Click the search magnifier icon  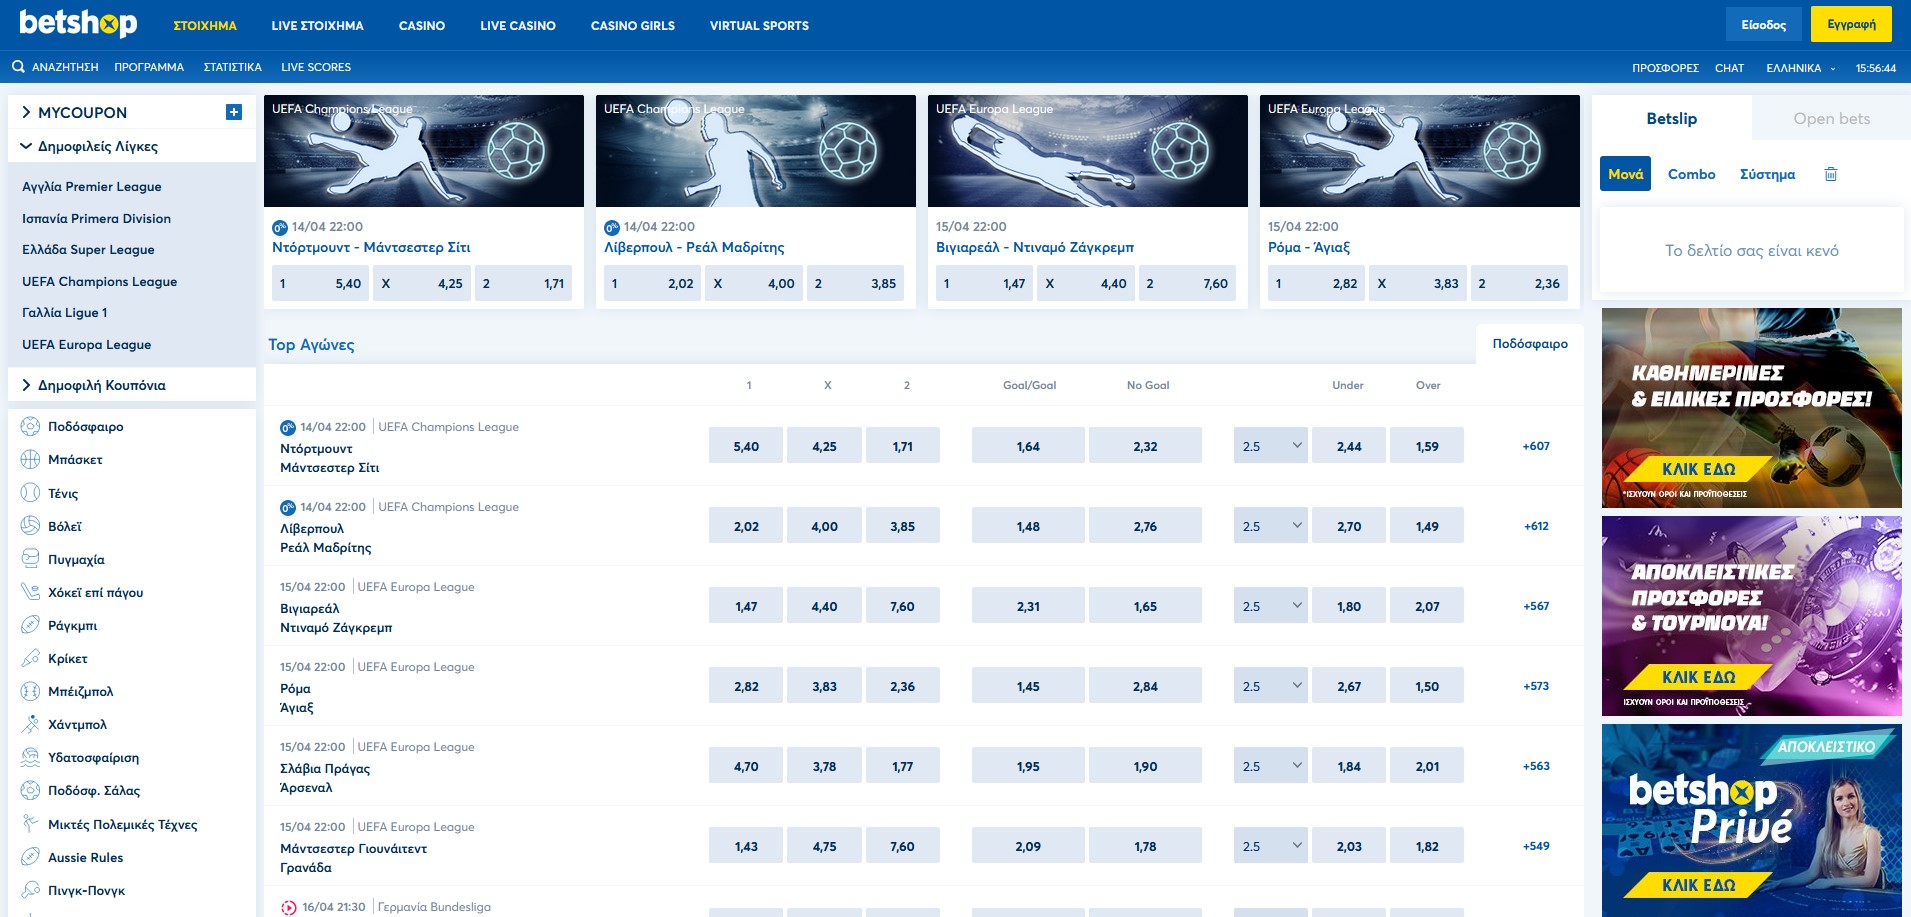[x=18, y=67]
